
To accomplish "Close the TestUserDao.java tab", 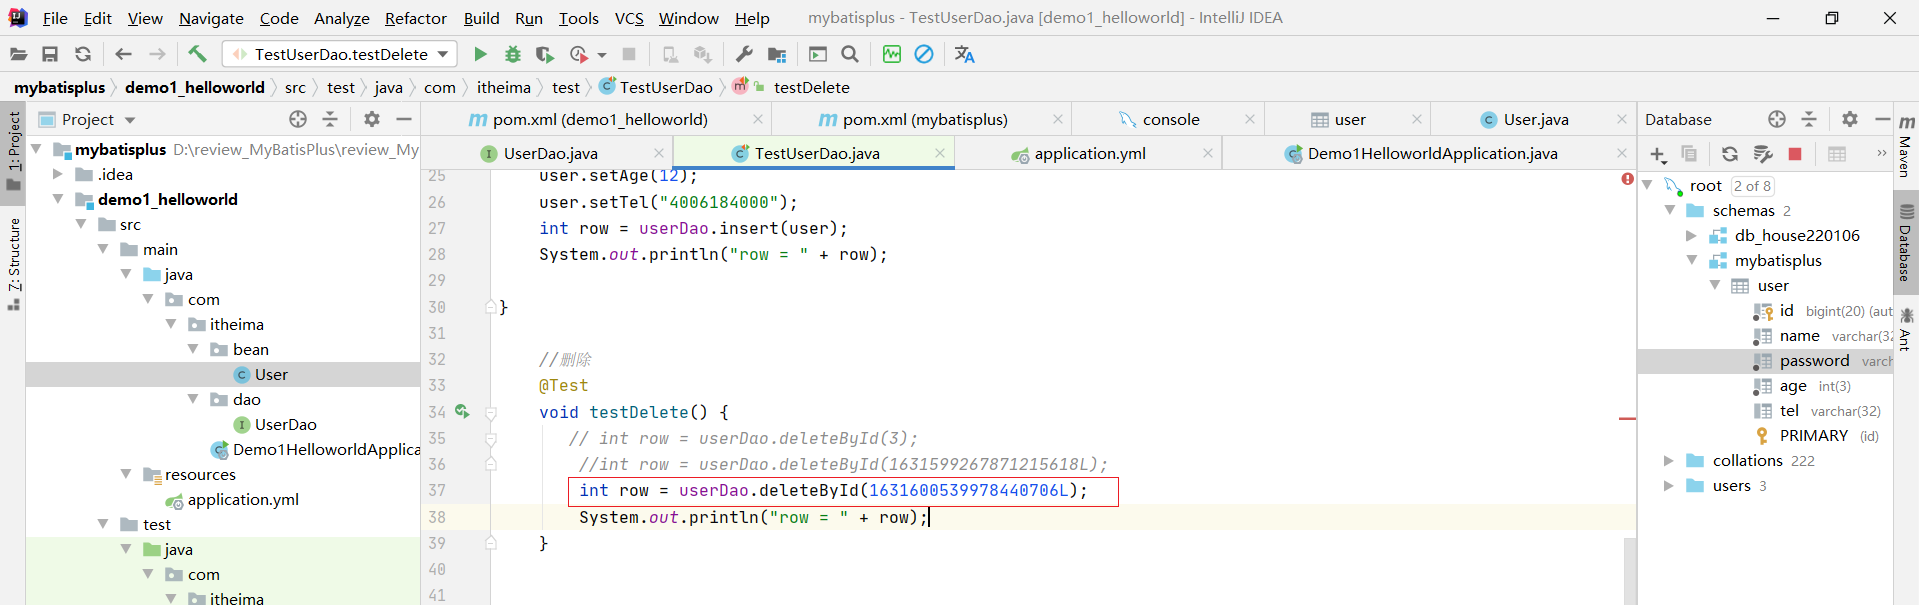I will (x=940, y=153).
